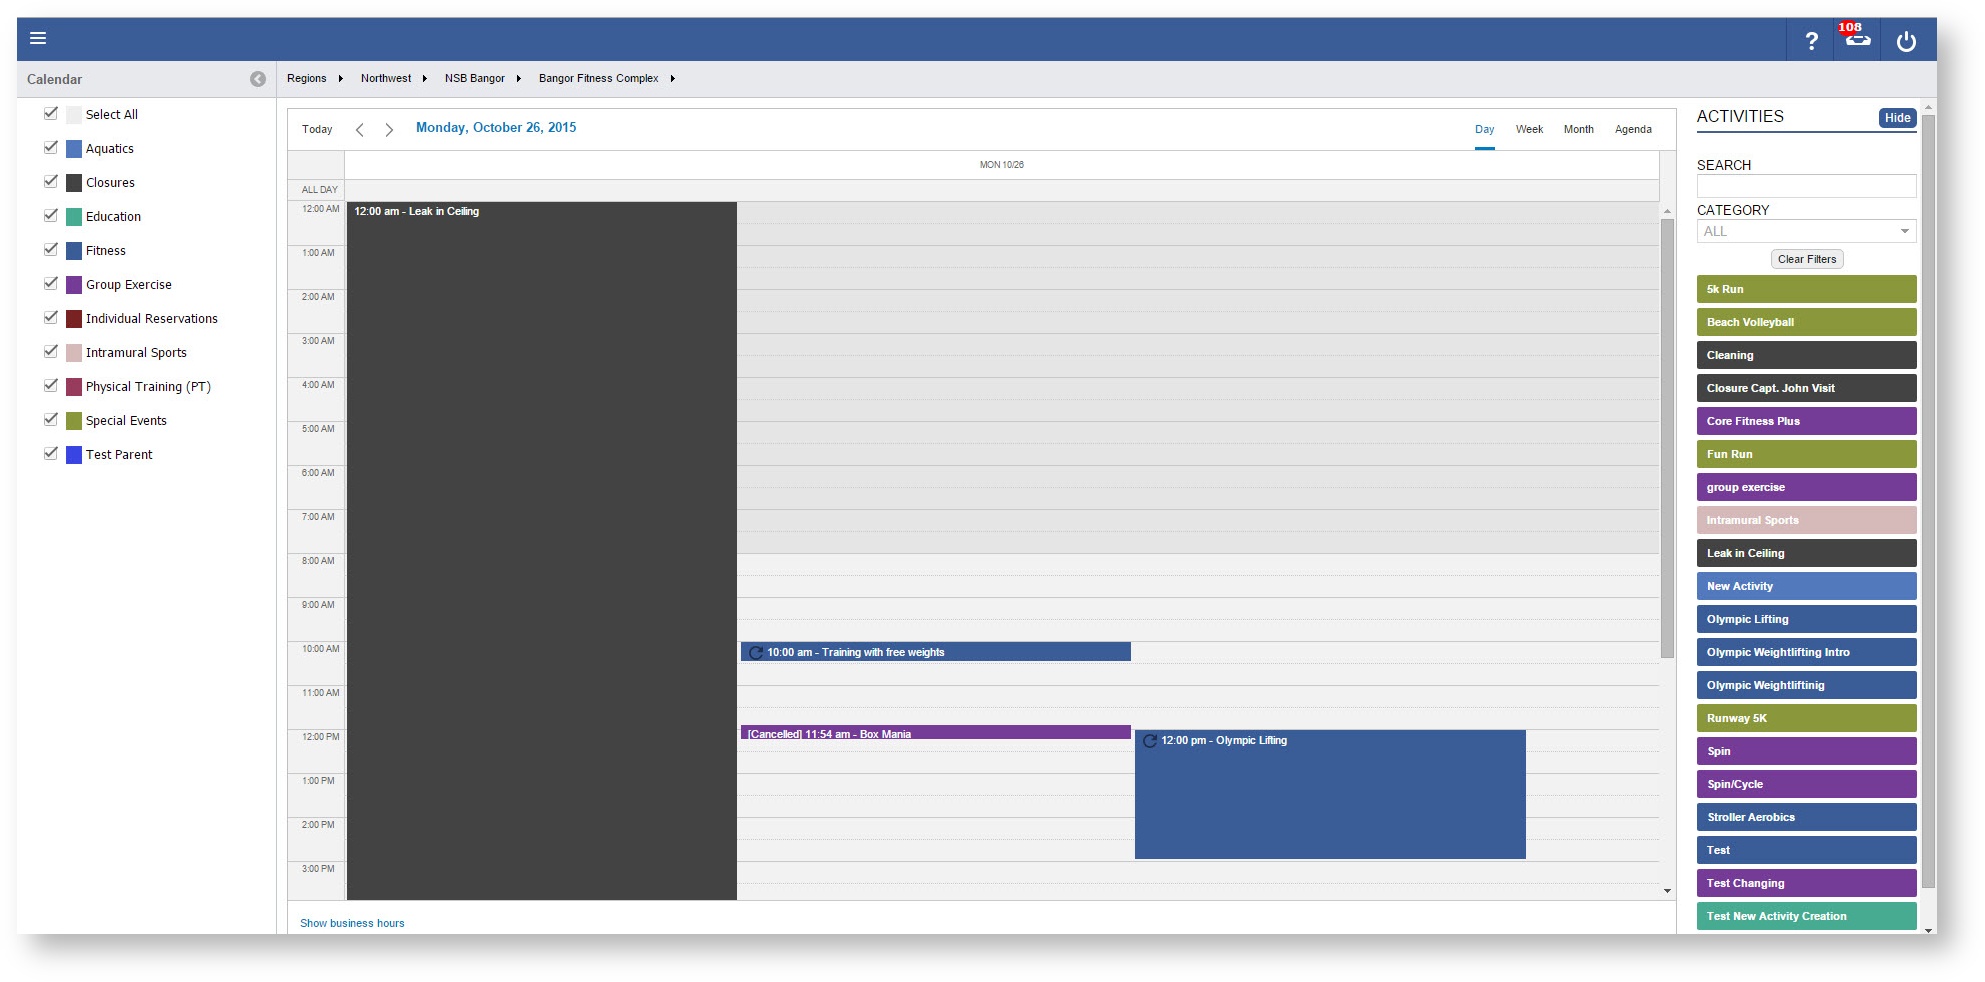1985x982 pixels.
Task: Expand arrow after Northwest breadcrumb
Action: pos(425,79)
